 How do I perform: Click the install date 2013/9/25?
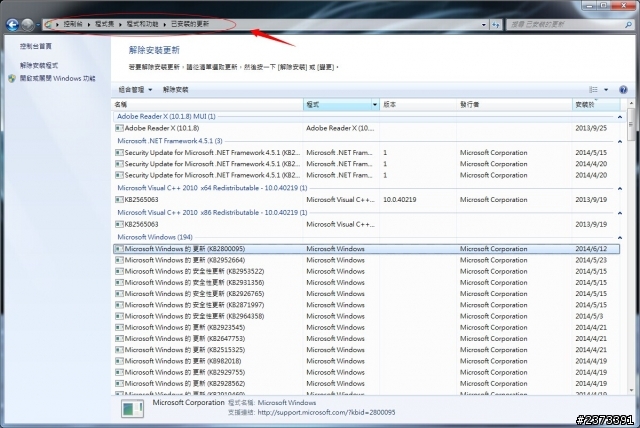click(x=591, y=128)
